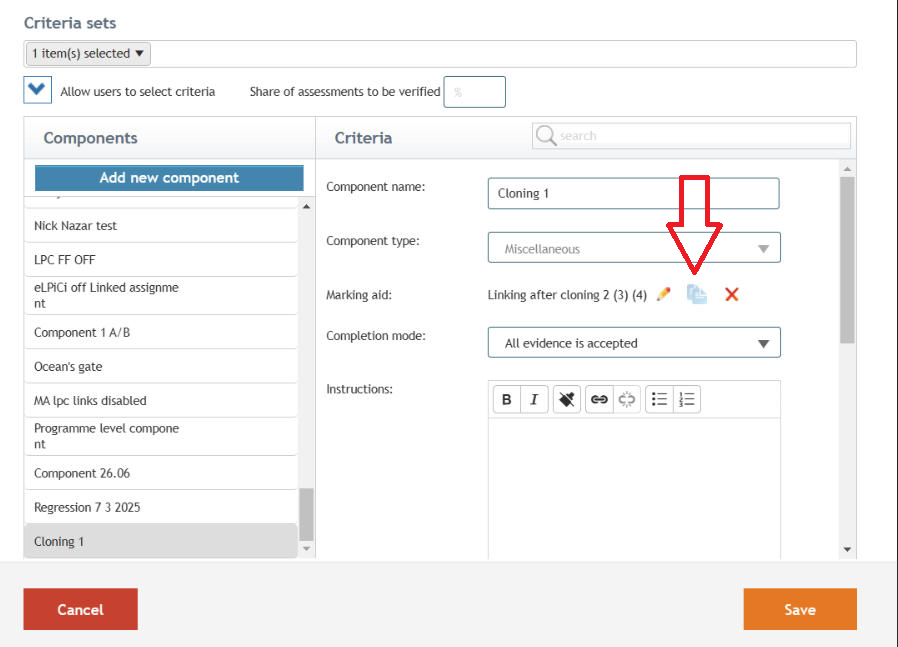Open the Component type Miscellaneous dropdown
The height and width of the screenshot is (647, 898).
pyautogui.click(x=634, y=247)
